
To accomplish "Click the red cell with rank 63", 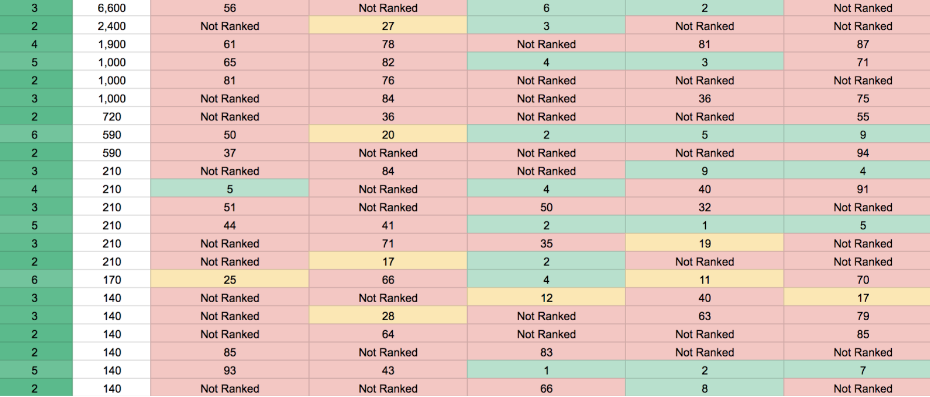I will tap(704, 316).
